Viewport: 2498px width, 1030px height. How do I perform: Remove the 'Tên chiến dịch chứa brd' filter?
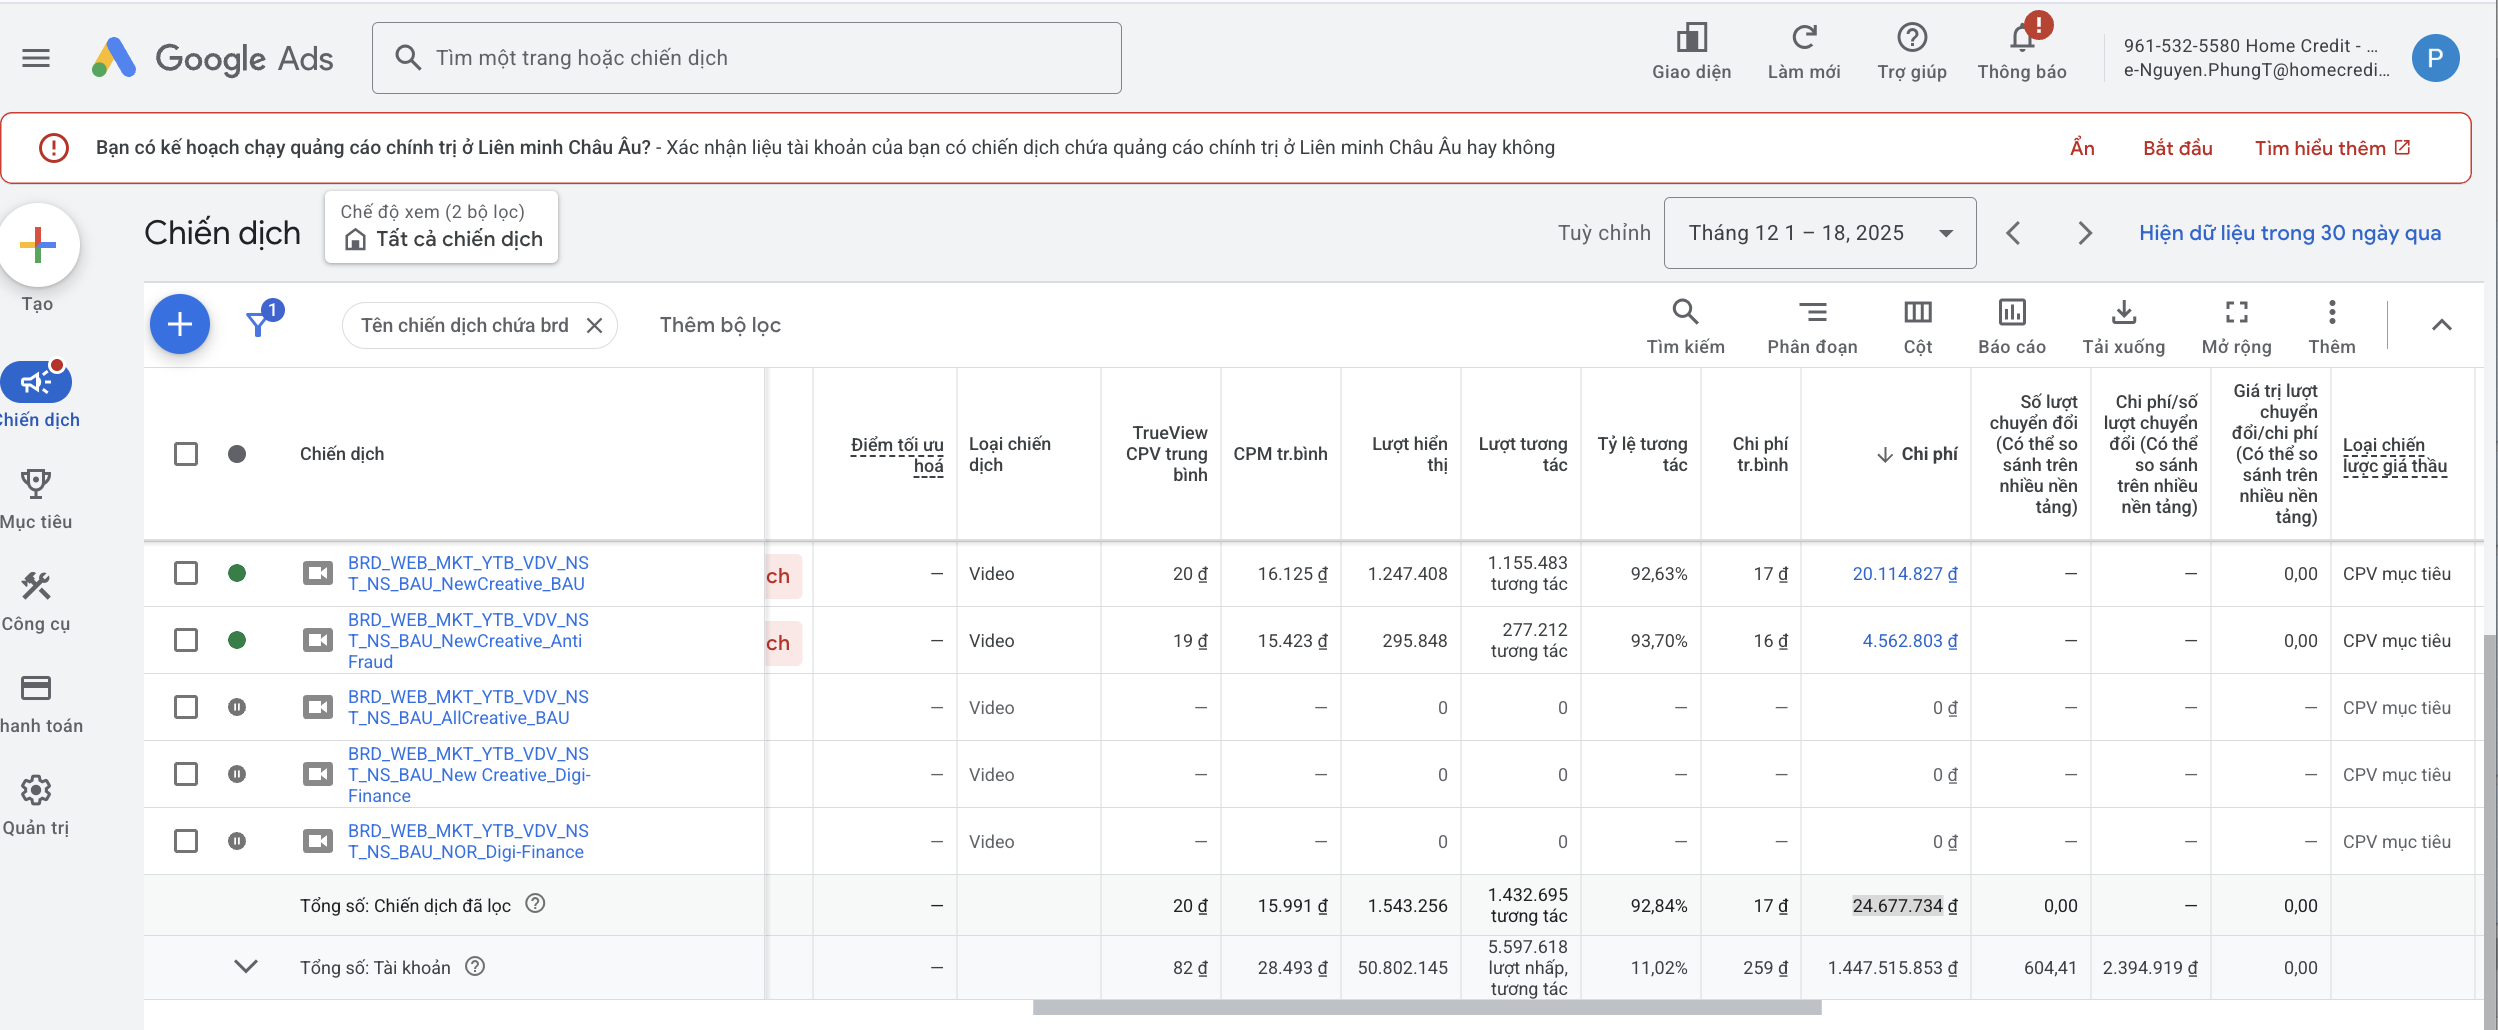[594, 326]
